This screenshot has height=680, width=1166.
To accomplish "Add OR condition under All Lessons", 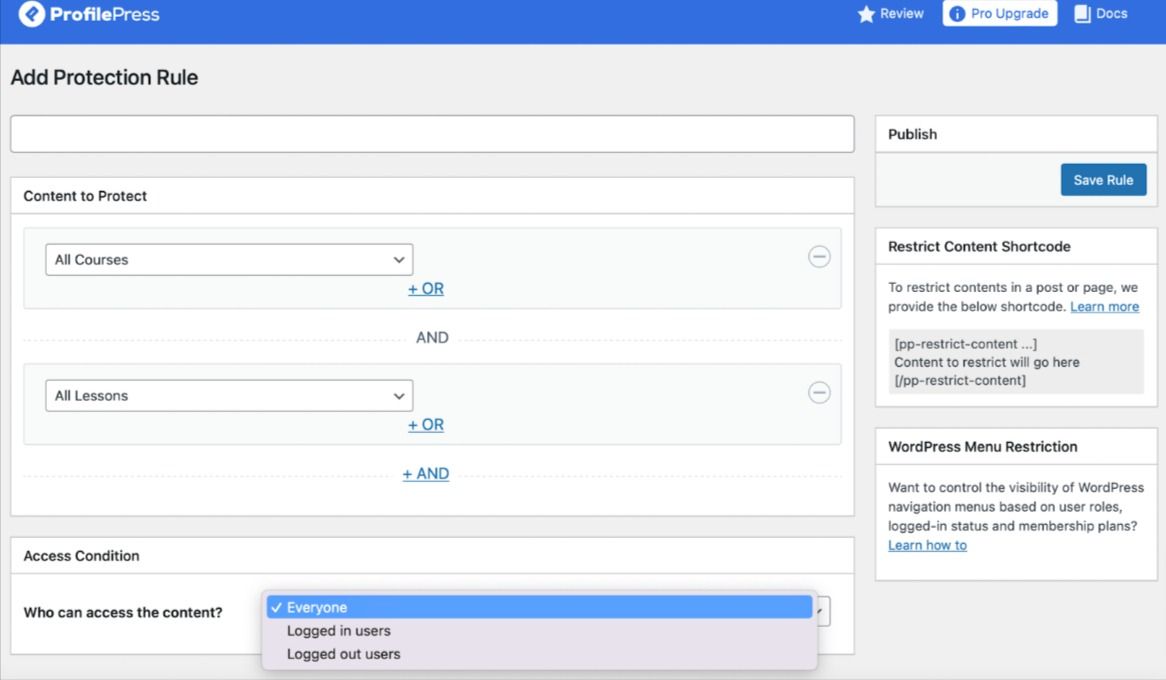I will pos(426,425).
